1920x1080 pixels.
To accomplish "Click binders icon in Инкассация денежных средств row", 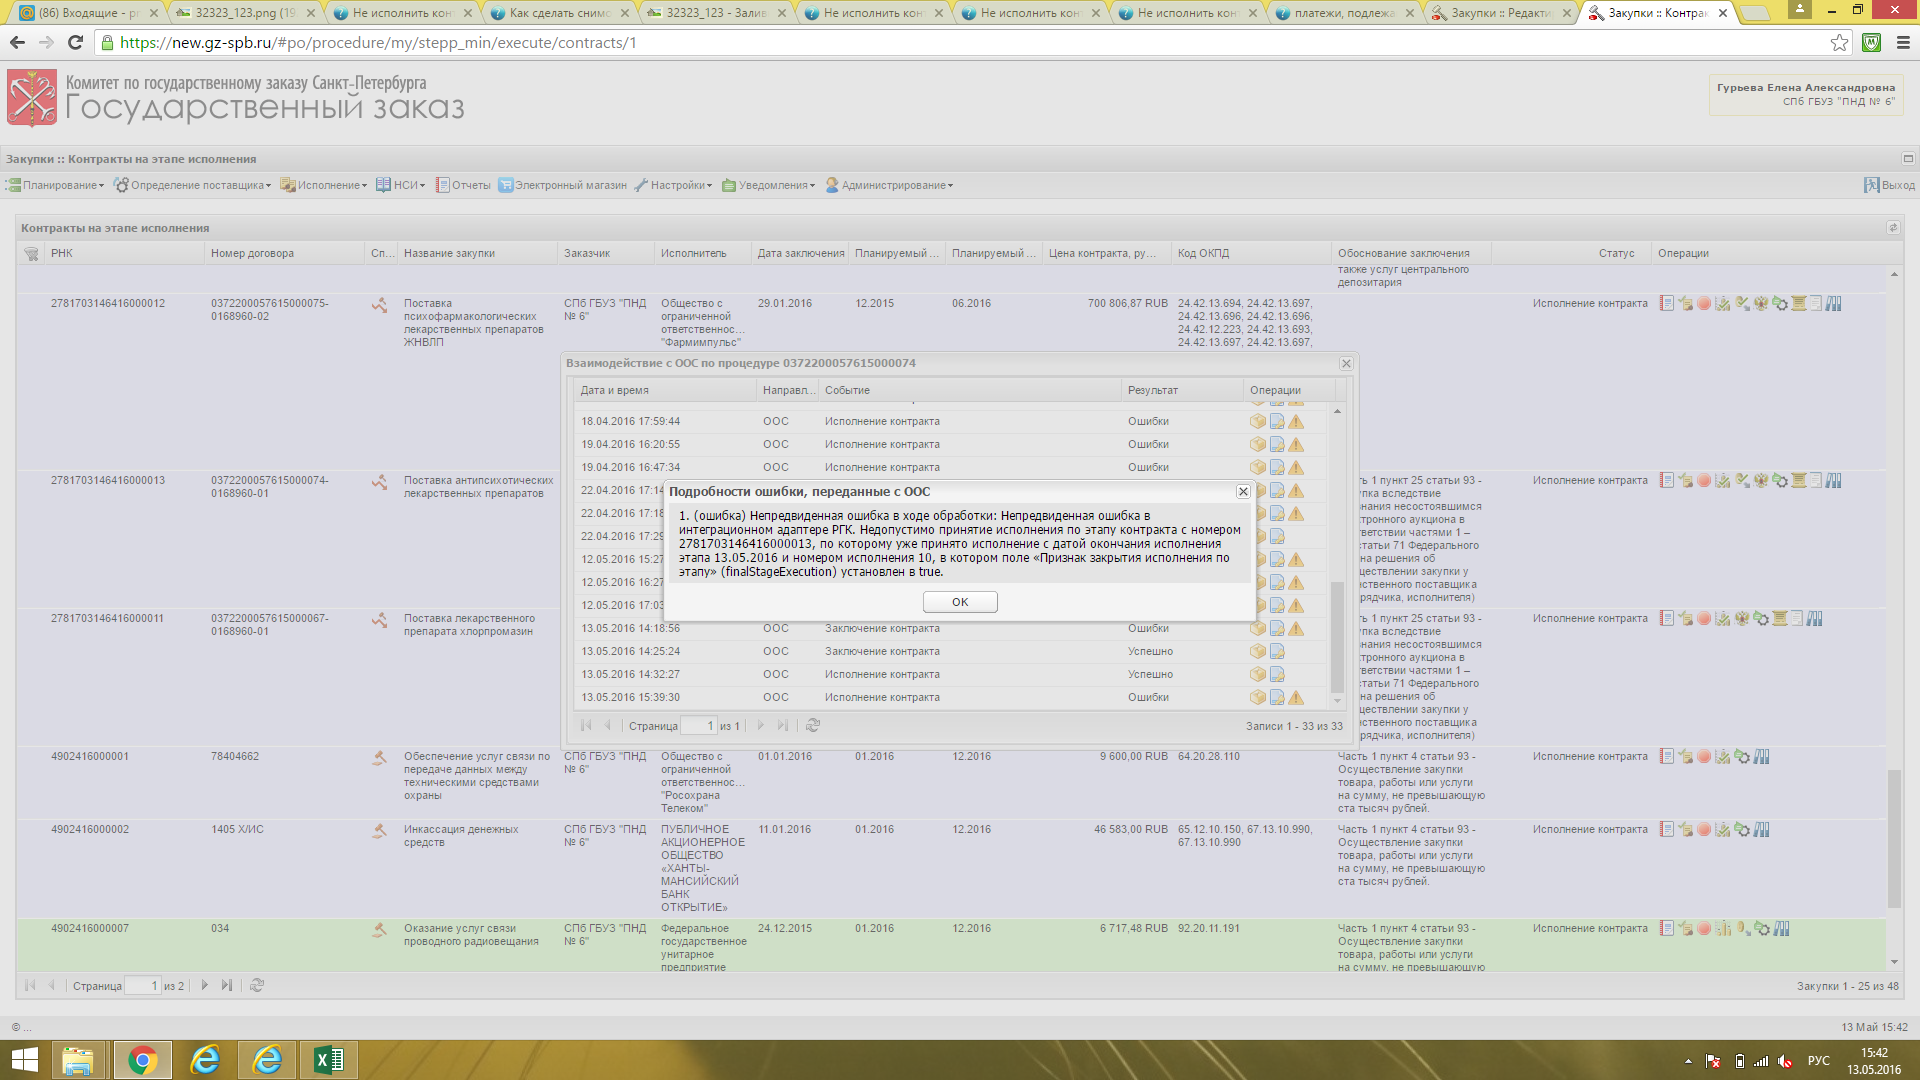I will click(1762, 830).
